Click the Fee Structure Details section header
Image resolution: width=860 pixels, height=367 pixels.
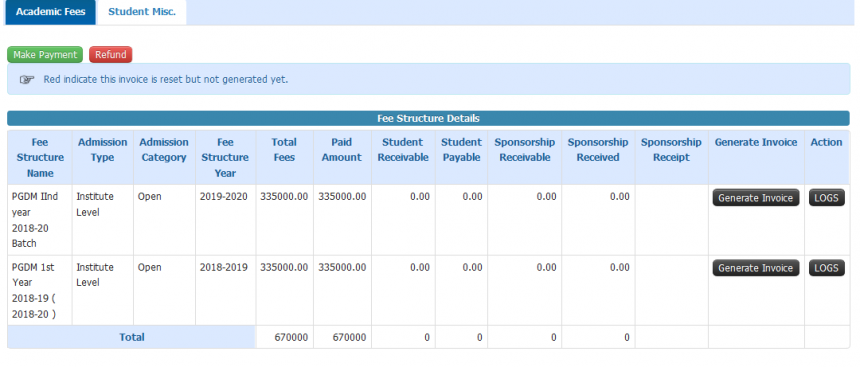pos(428,118)
